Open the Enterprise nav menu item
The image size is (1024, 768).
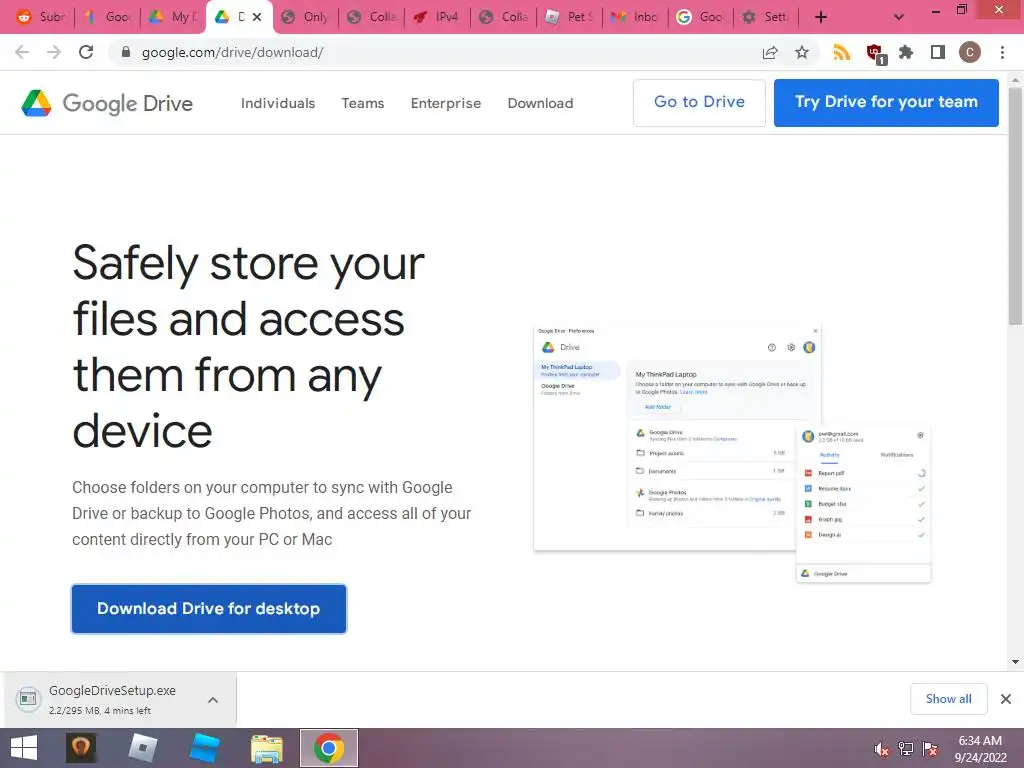coord(445,103)
